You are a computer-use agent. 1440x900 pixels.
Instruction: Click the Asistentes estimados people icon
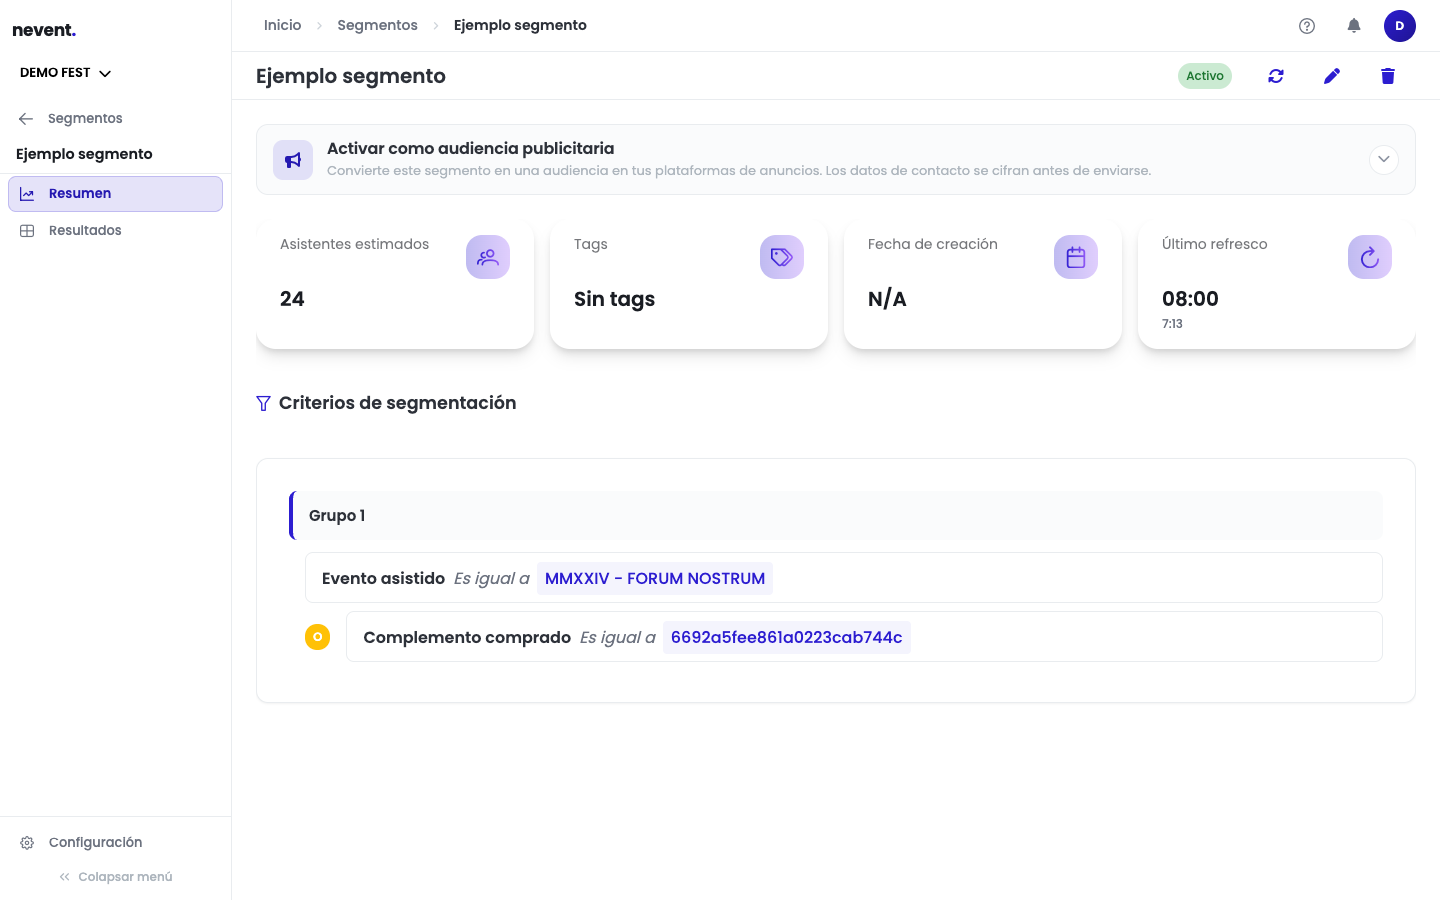pos(488,257)
